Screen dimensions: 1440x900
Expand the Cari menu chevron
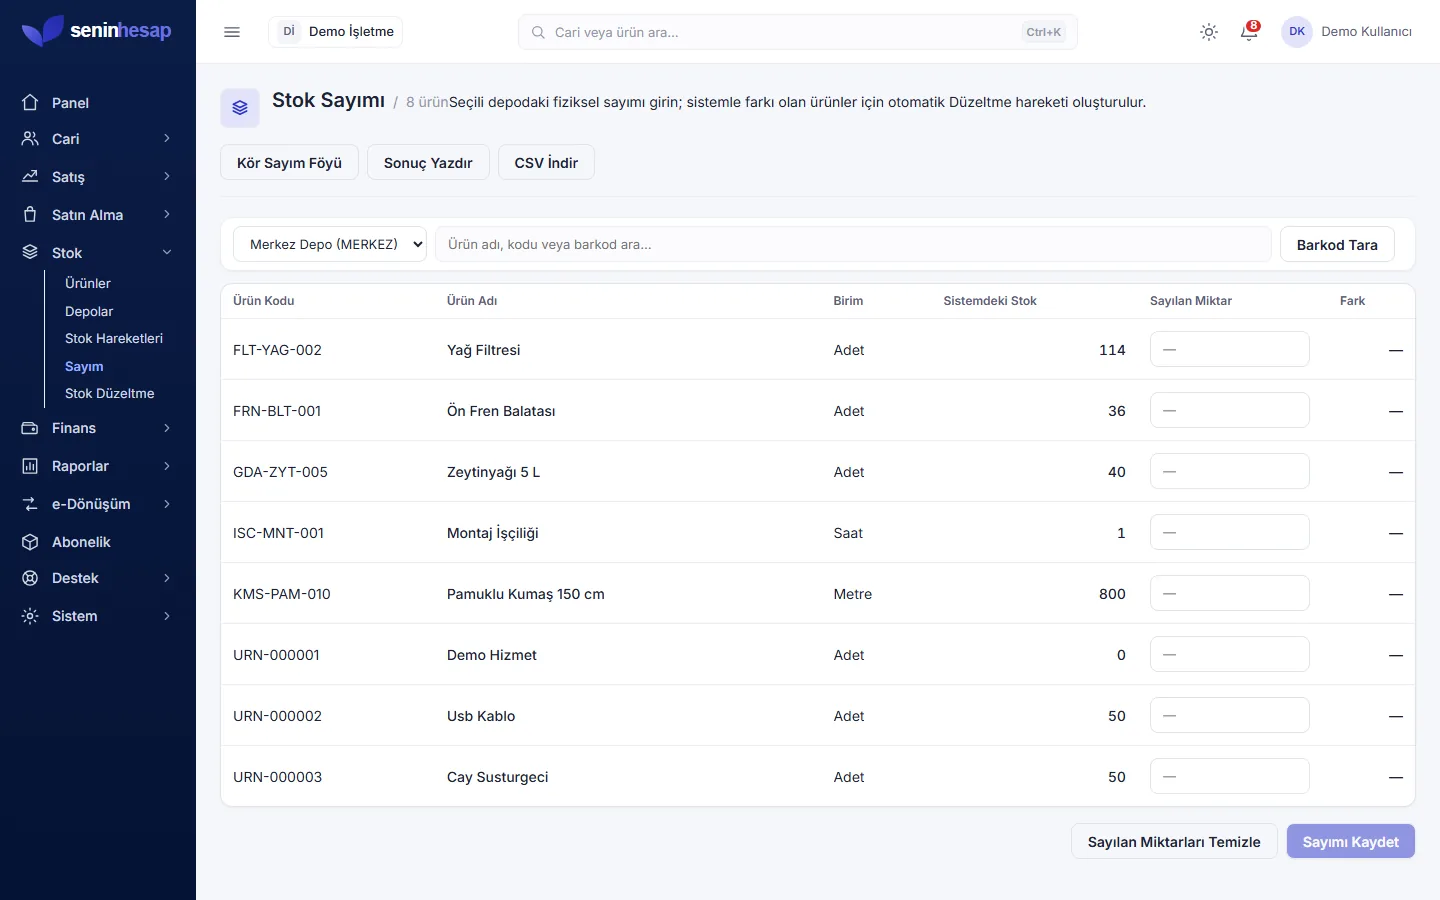[167, 139]
